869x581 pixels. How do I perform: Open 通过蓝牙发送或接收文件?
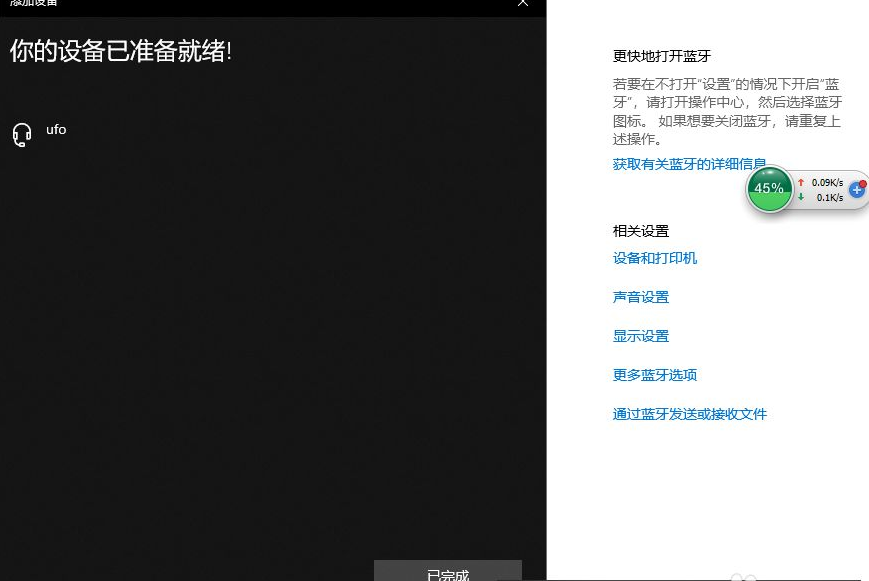[x=689, y=414]
